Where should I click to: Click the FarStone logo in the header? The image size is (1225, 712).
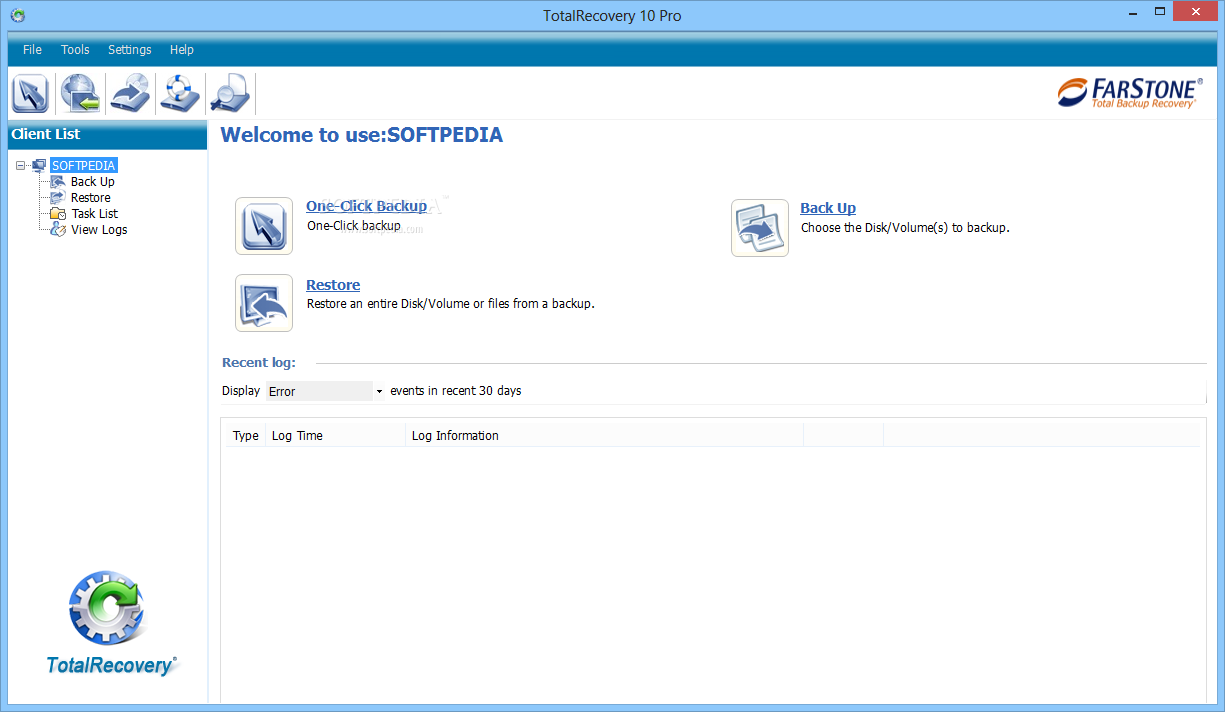[x=1129, y=93]
